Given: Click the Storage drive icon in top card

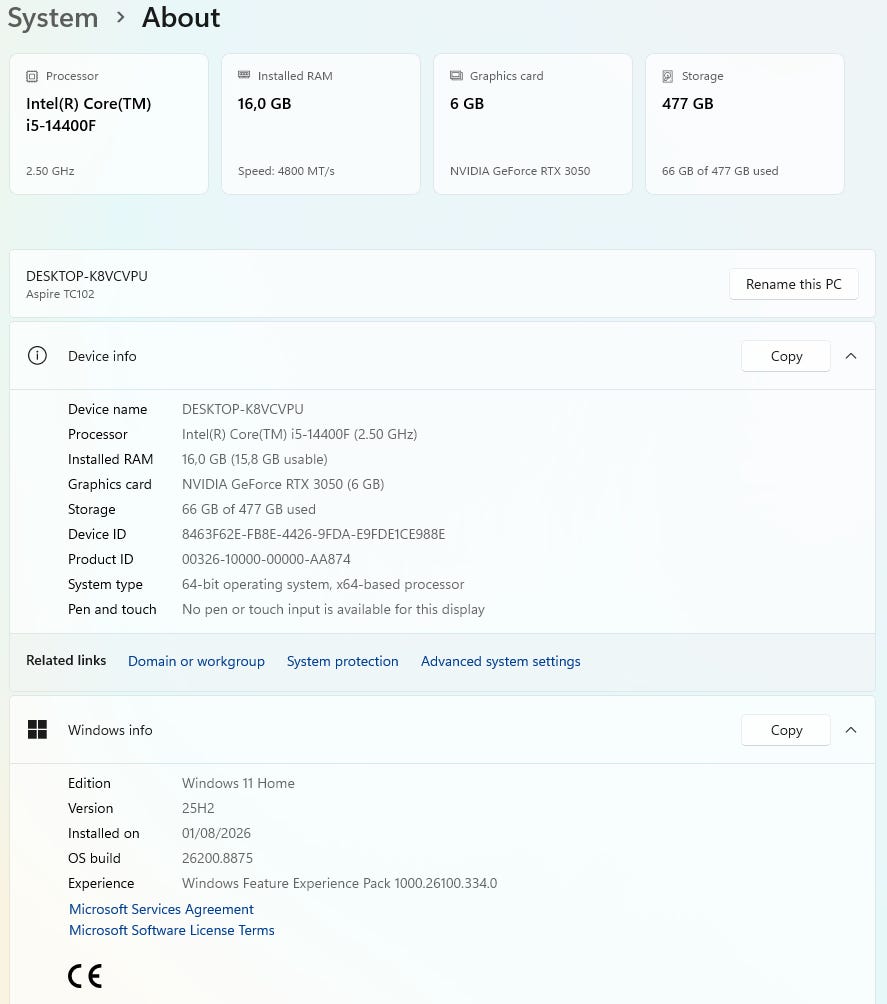Looking at the screenshot, I should pos(667,76).
